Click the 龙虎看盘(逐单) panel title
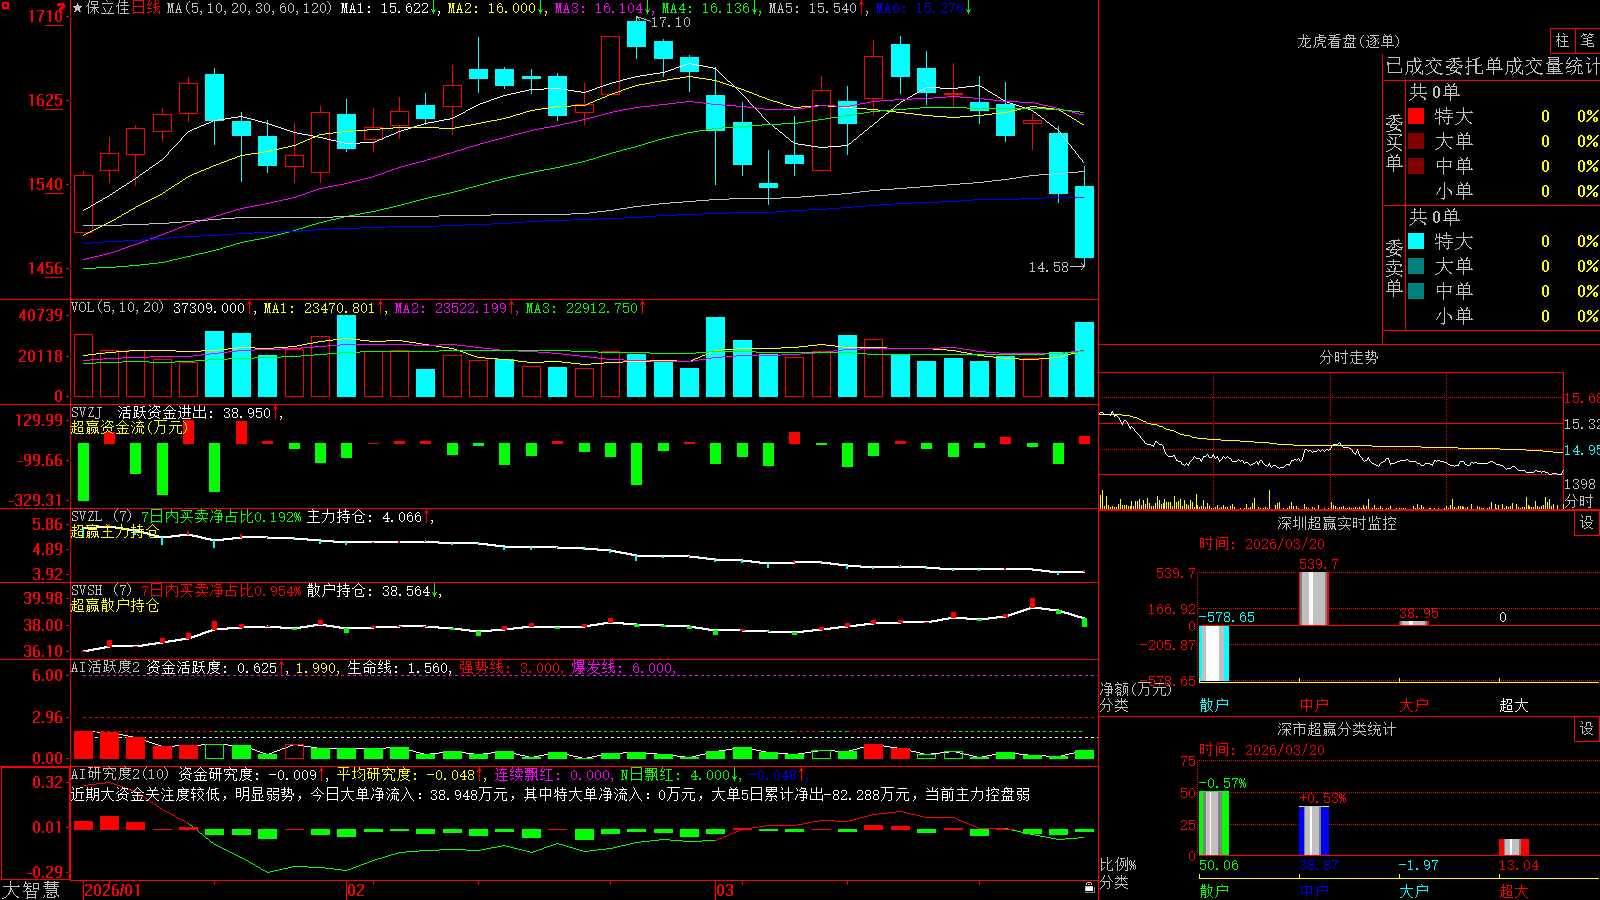 (x=1348, y=41)
